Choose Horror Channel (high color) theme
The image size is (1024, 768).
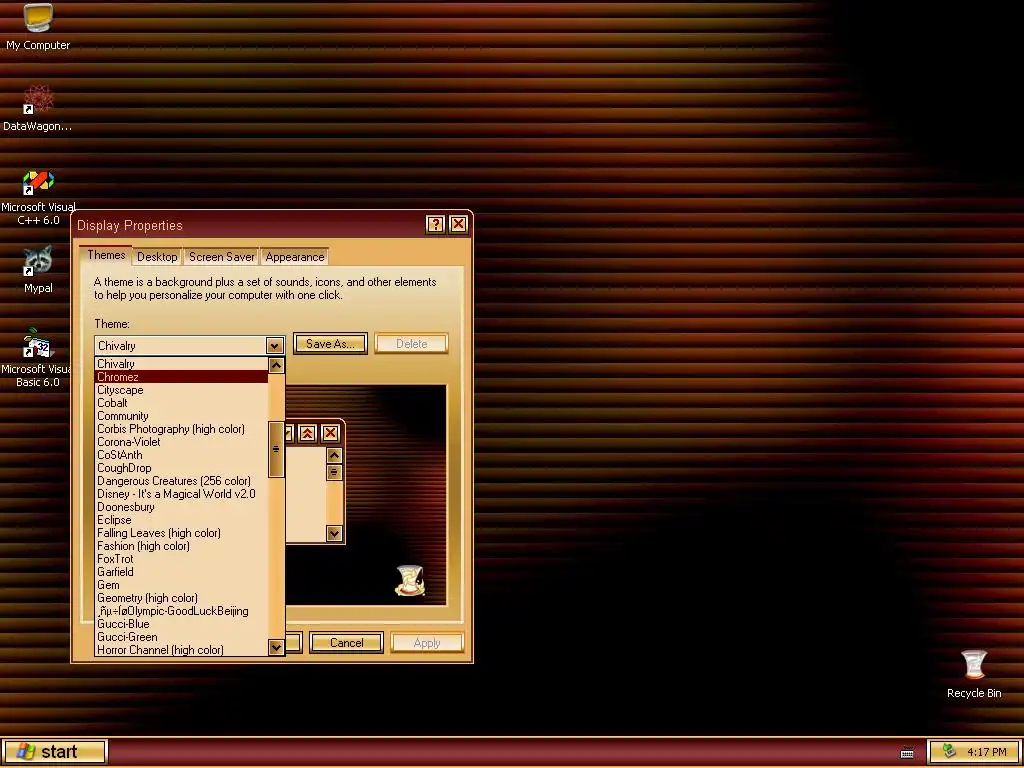[x=182, y=650]
